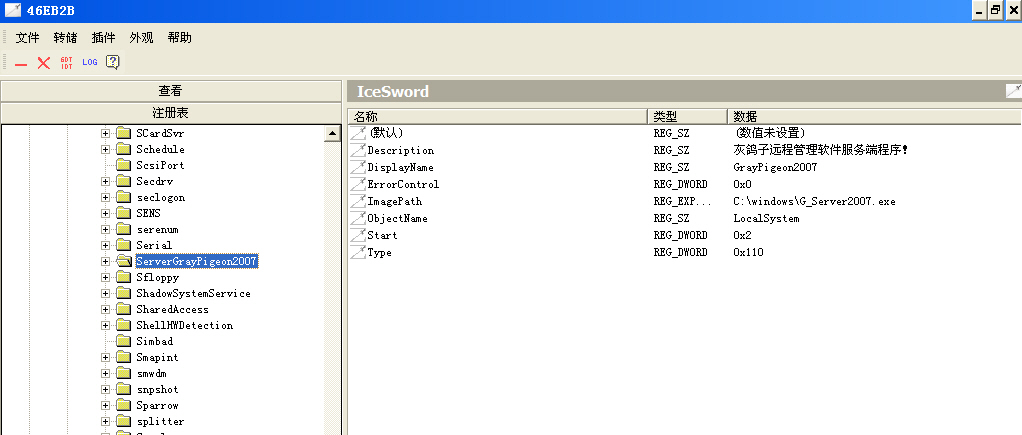Sort by the 类型 column header
The image size is (1022, 435).
click(688, 117)
